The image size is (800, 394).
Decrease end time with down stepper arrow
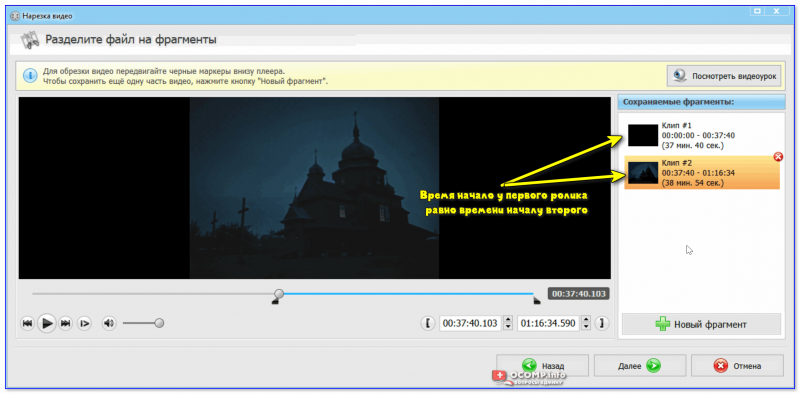point(586,327)
